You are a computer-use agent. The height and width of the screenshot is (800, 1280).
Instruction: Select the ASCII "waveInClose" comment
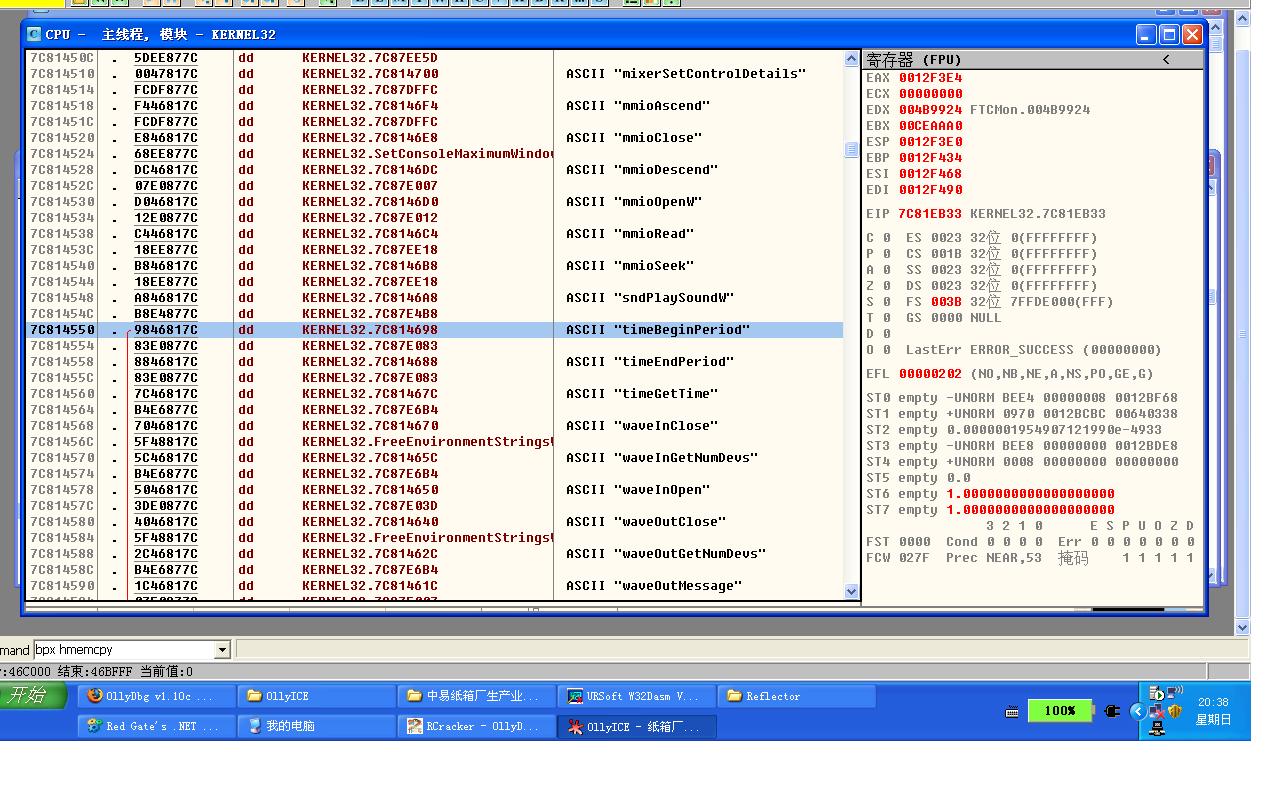(x=641, y=426)
